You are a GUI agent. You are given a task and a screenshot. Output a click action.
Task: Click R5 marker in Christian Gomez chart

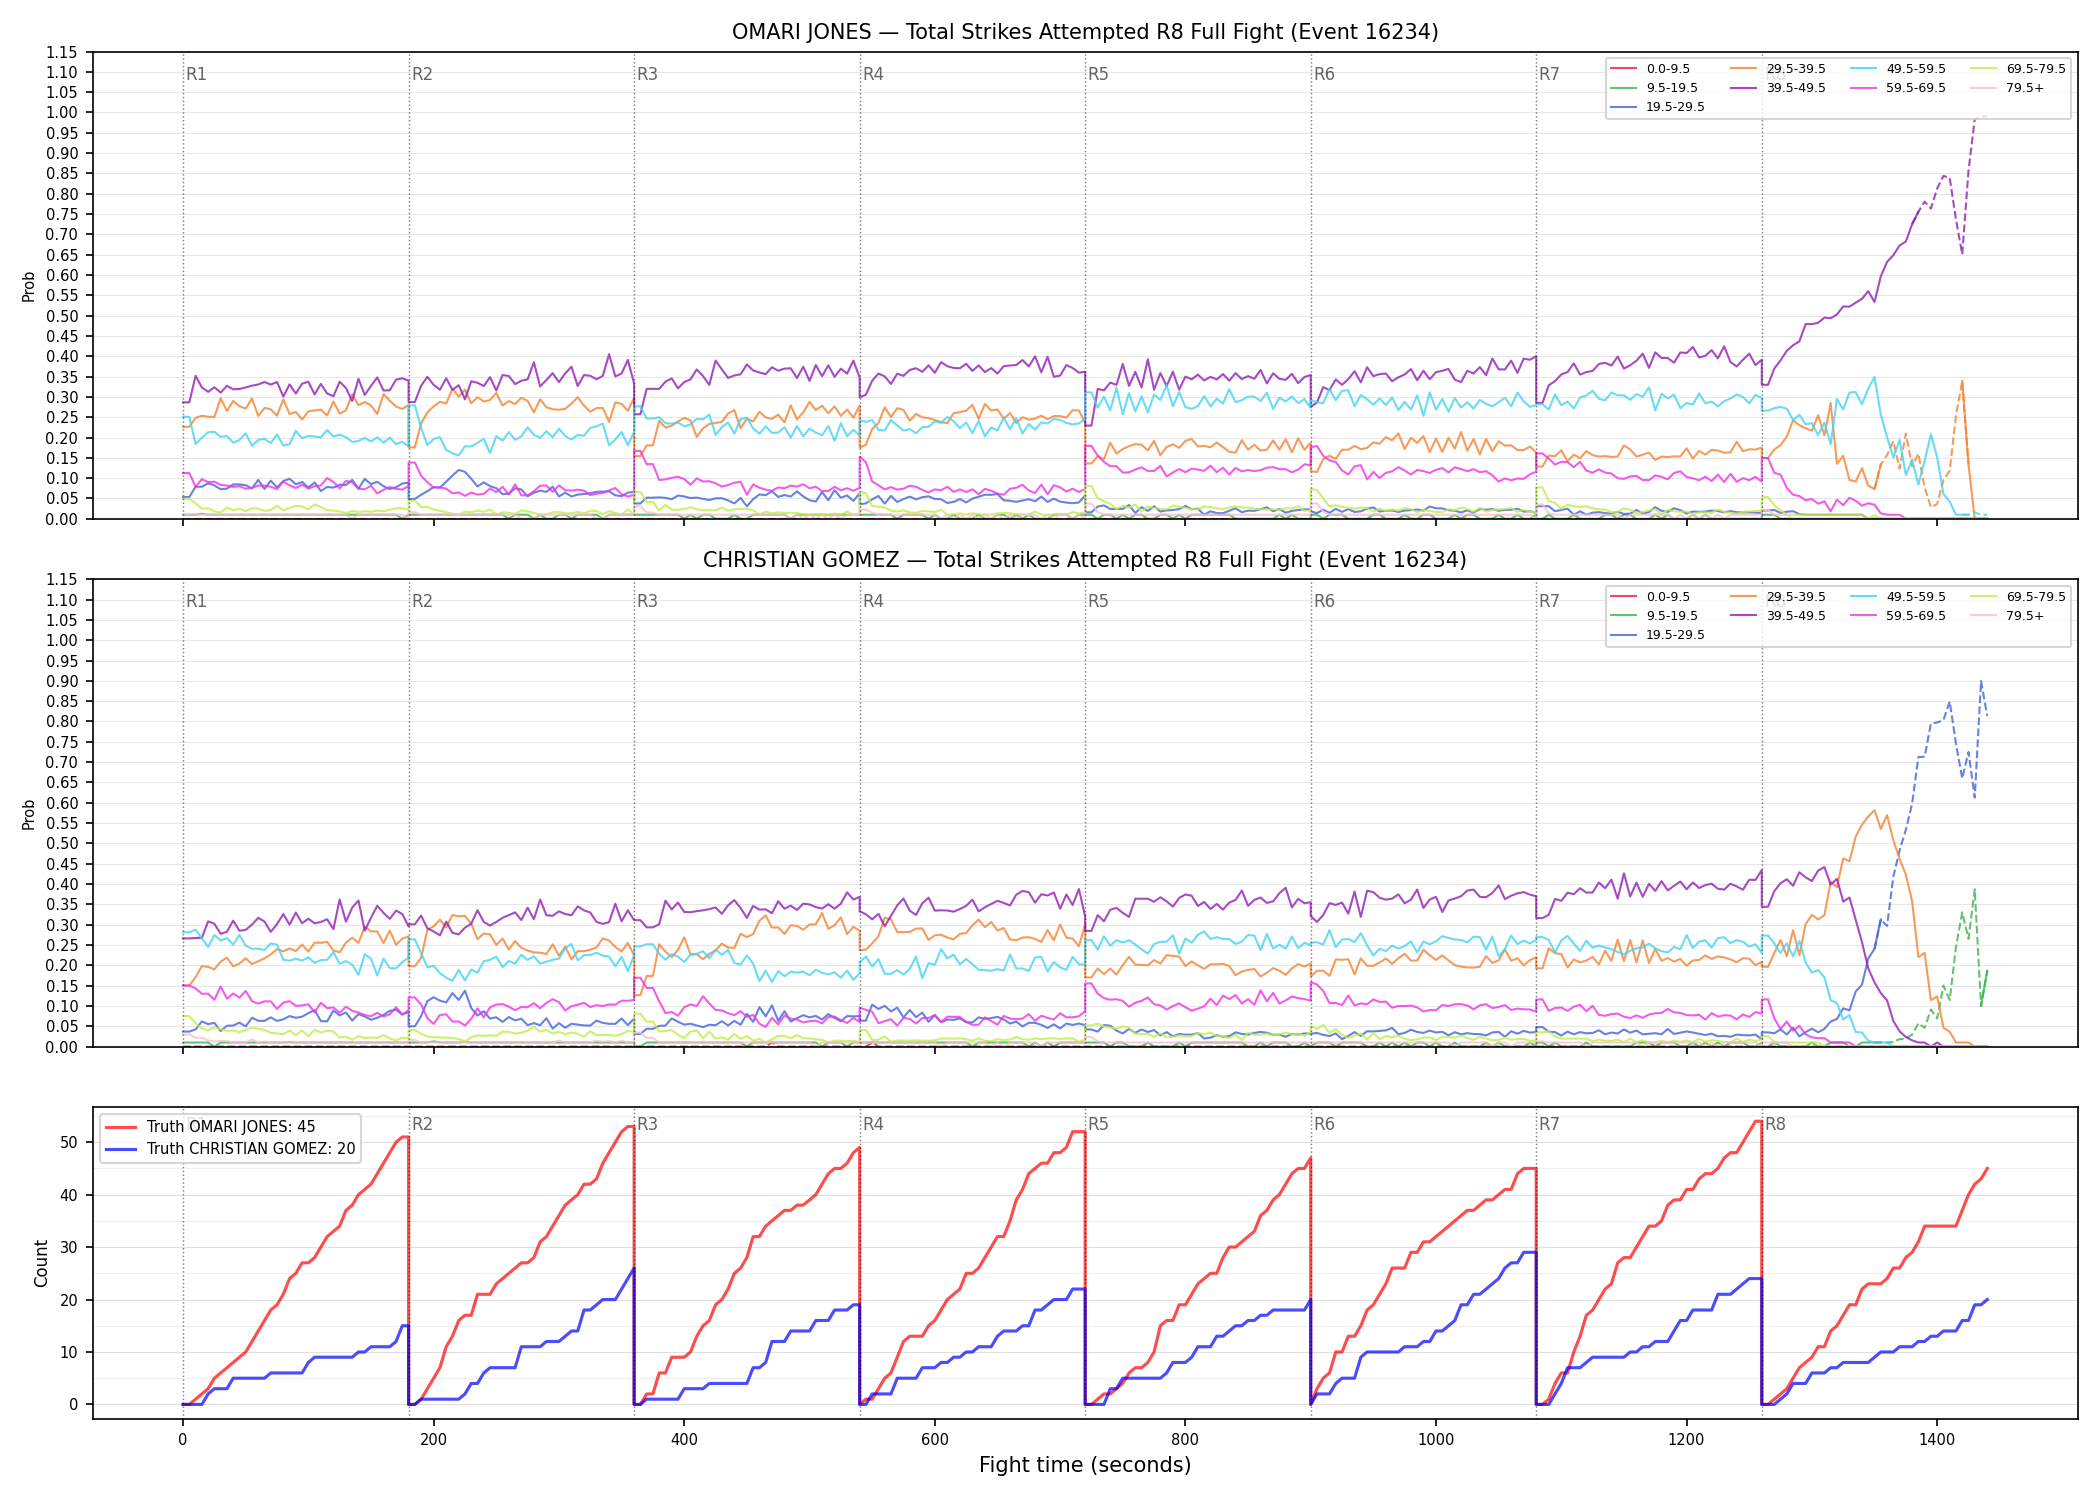(1098, 601)
